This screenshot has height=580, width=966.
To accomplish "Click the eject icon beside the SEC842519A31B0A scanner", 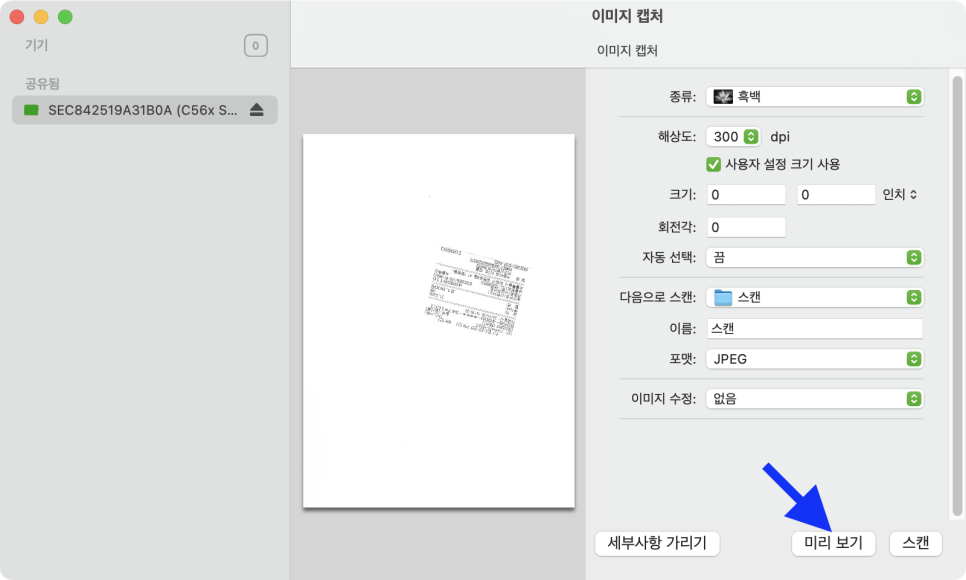I will click(256, 110).
